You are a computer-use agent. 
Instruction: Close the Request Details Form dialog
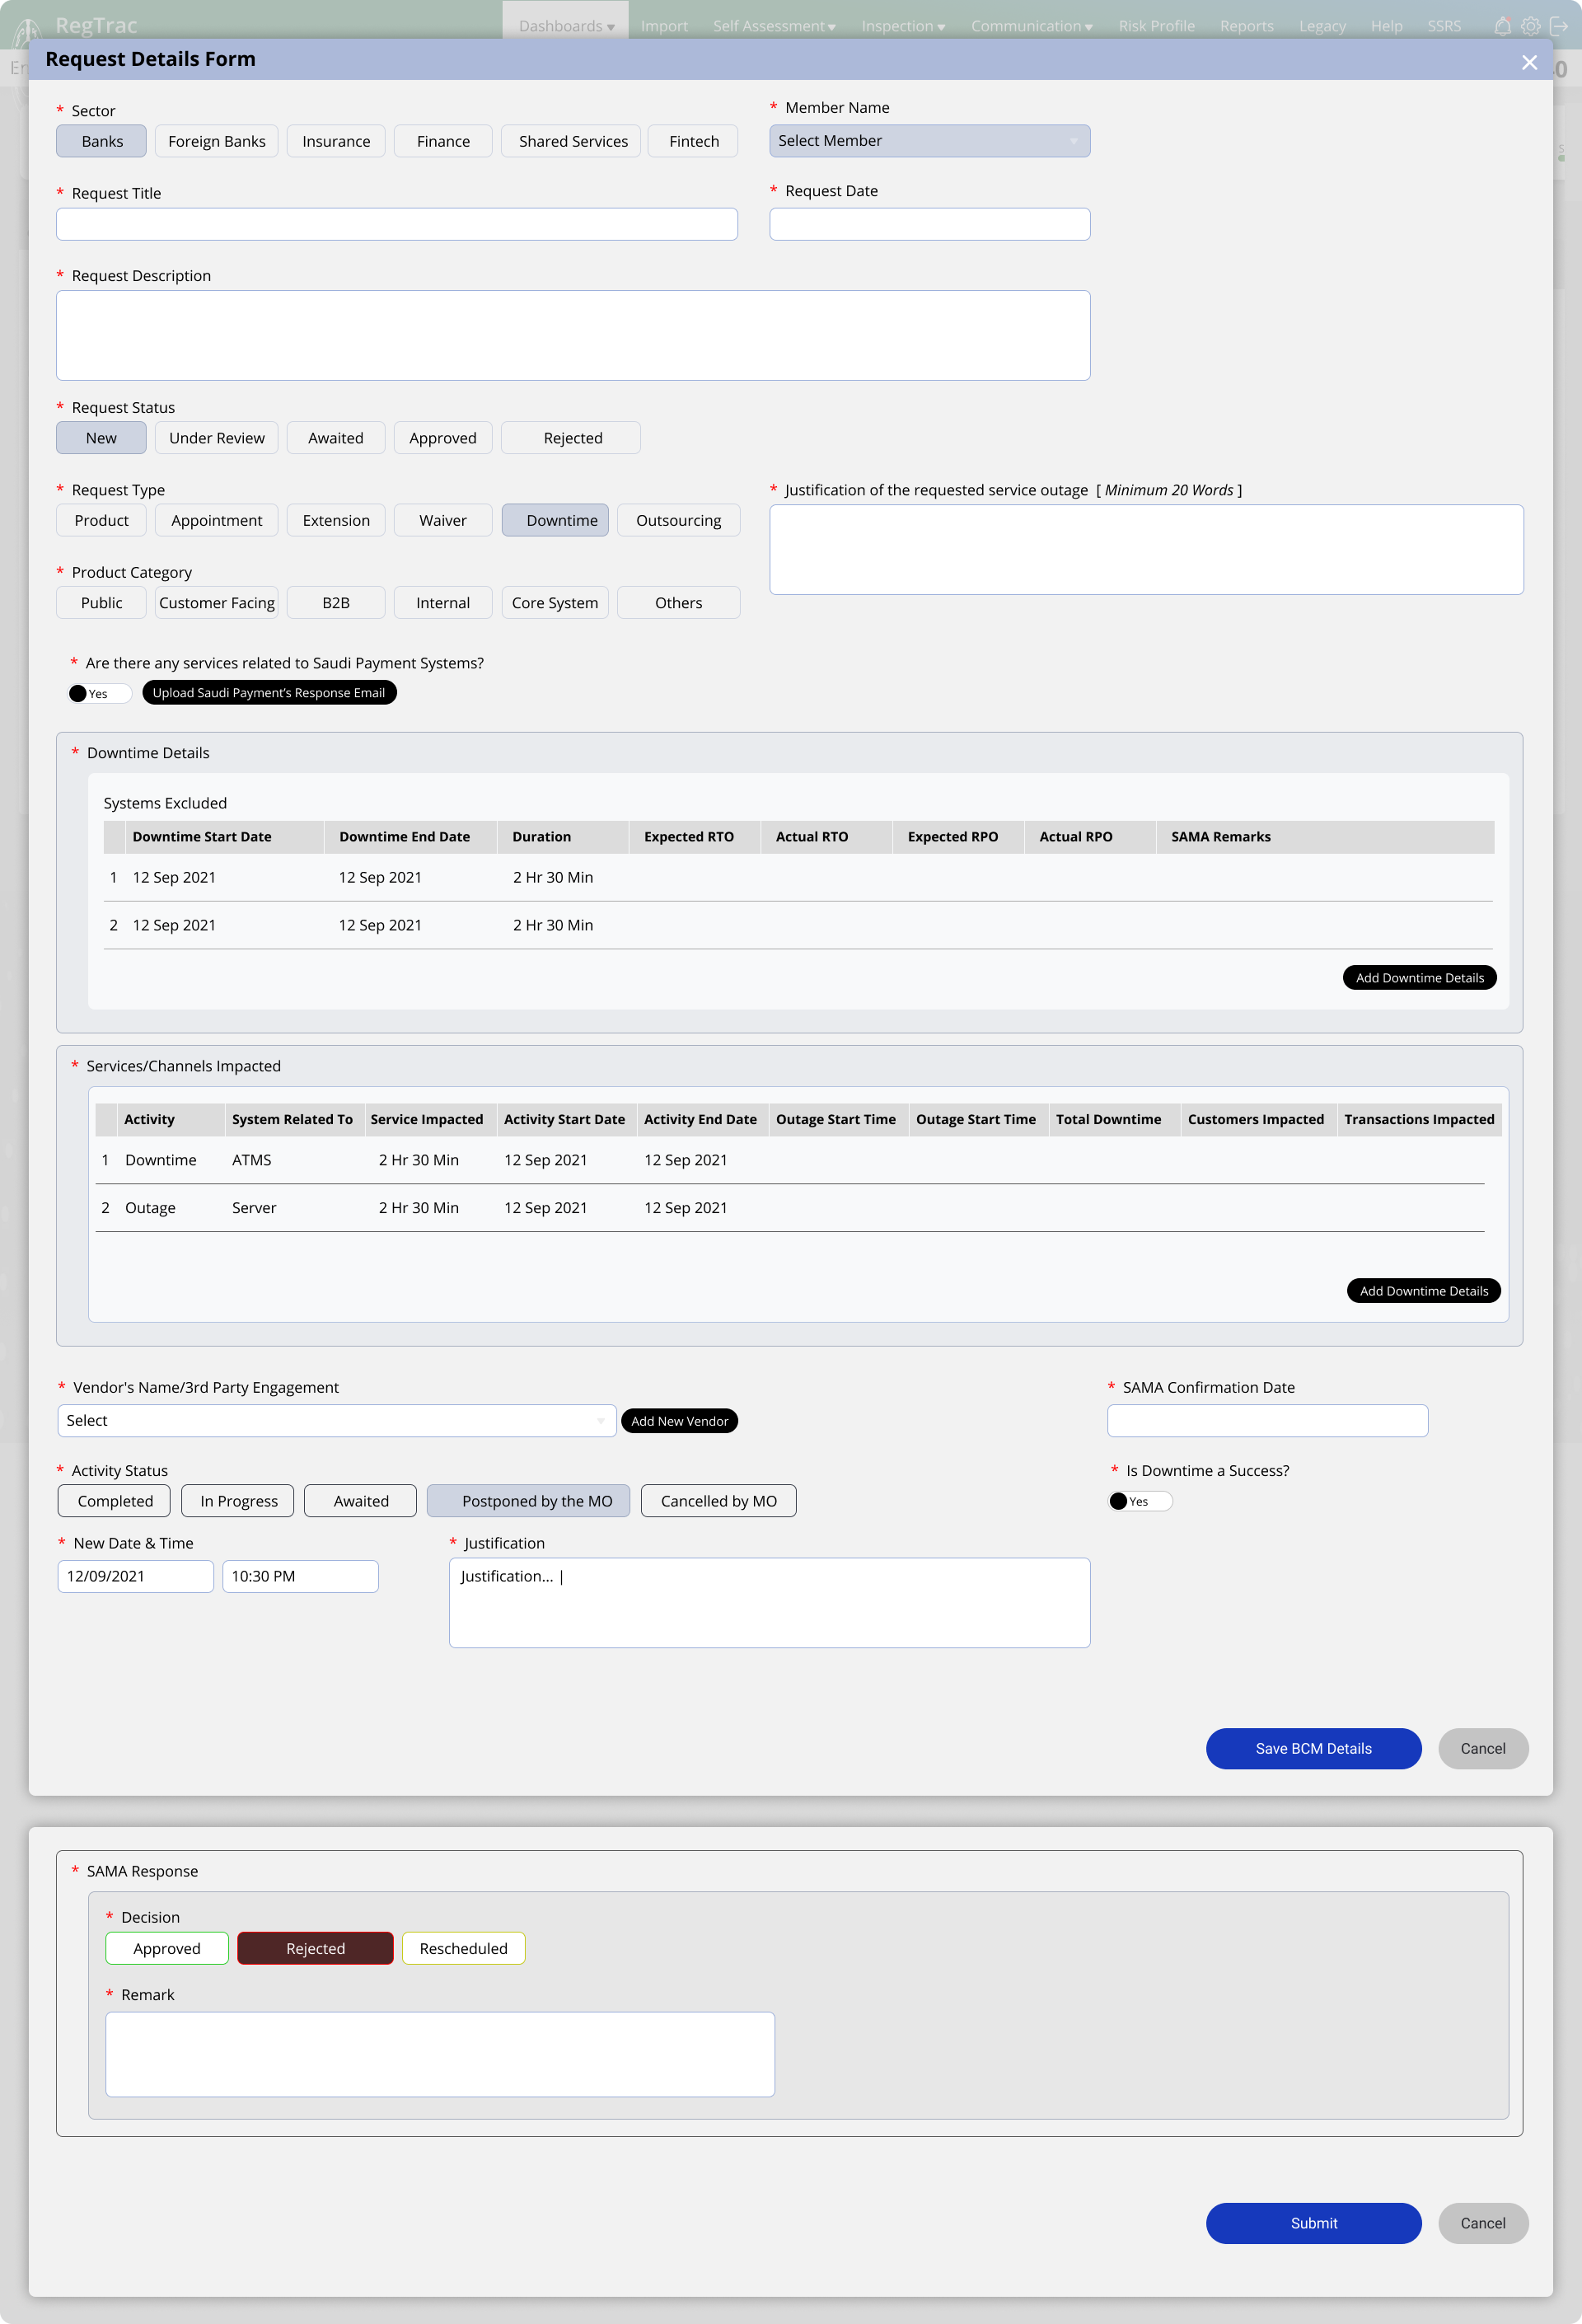click(x=1529, y=62)
